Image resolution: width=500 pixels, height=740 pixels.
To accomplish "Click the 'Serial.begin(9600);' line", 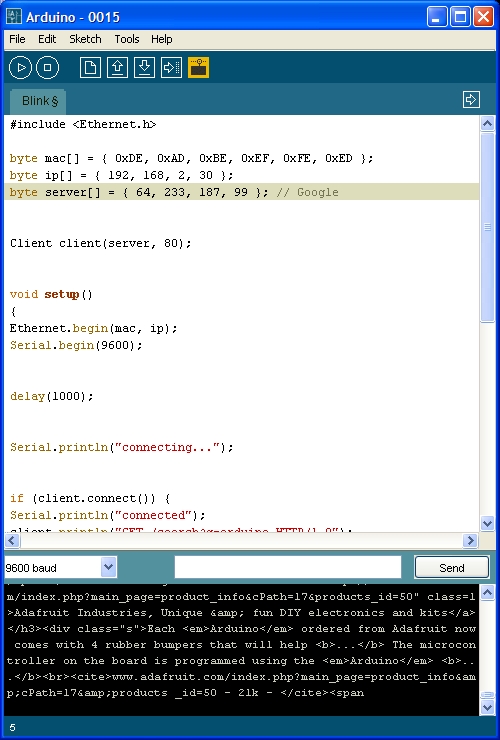I will point(76,345).
